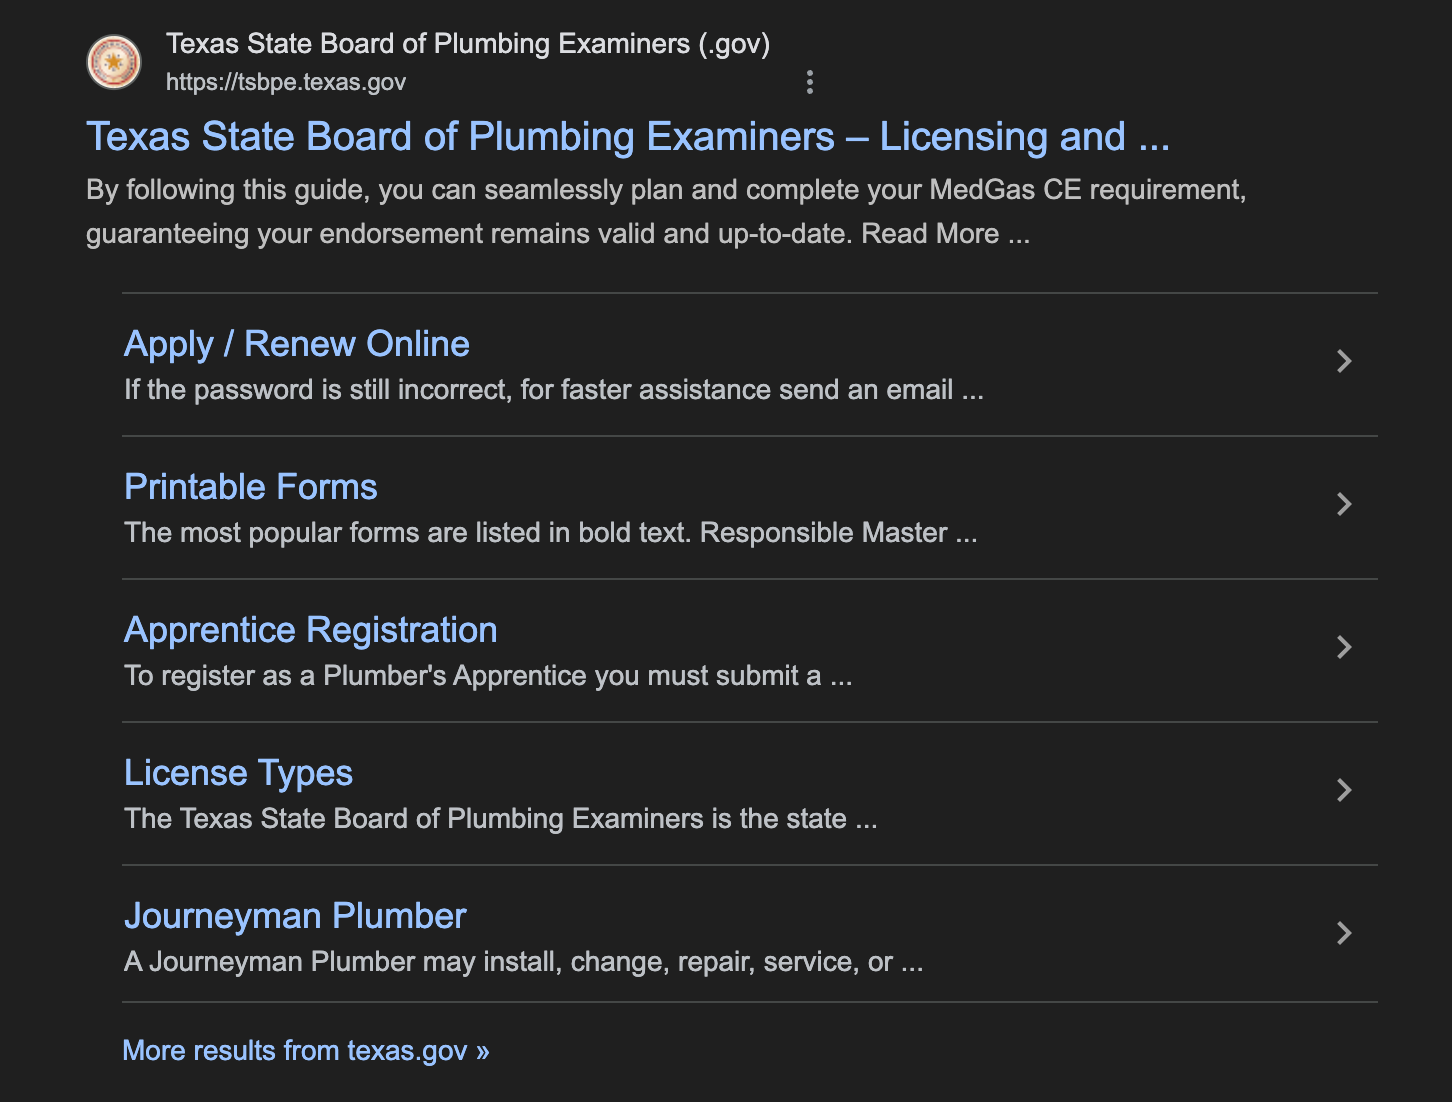Image resolution: width=1452 pixels, height=1102 pixels.
Task: Click the Texas State Board site name header
Action: 469,43
